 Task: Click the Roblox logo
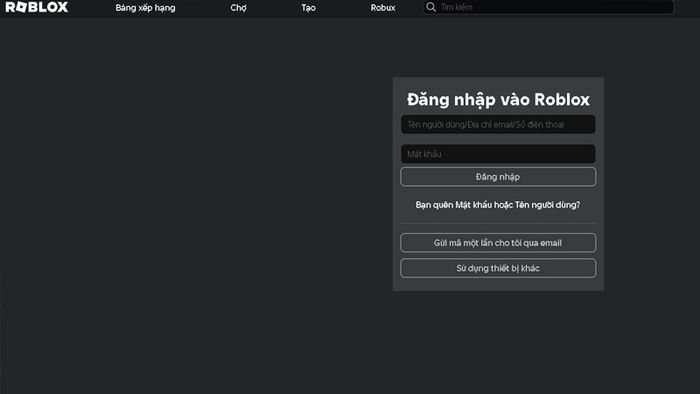[x=37, y=7]
